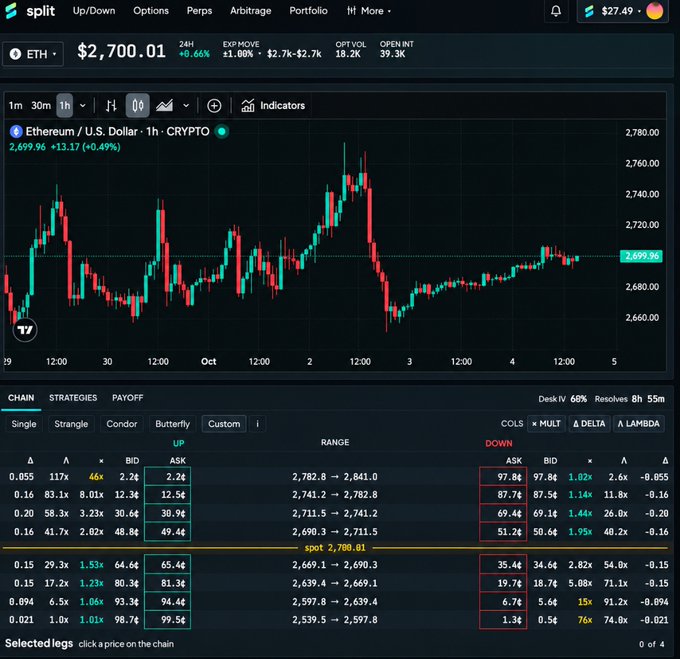This screenshot has height=659, width=680.
Task: Click the 76x multiplier value
Action: 585,620
